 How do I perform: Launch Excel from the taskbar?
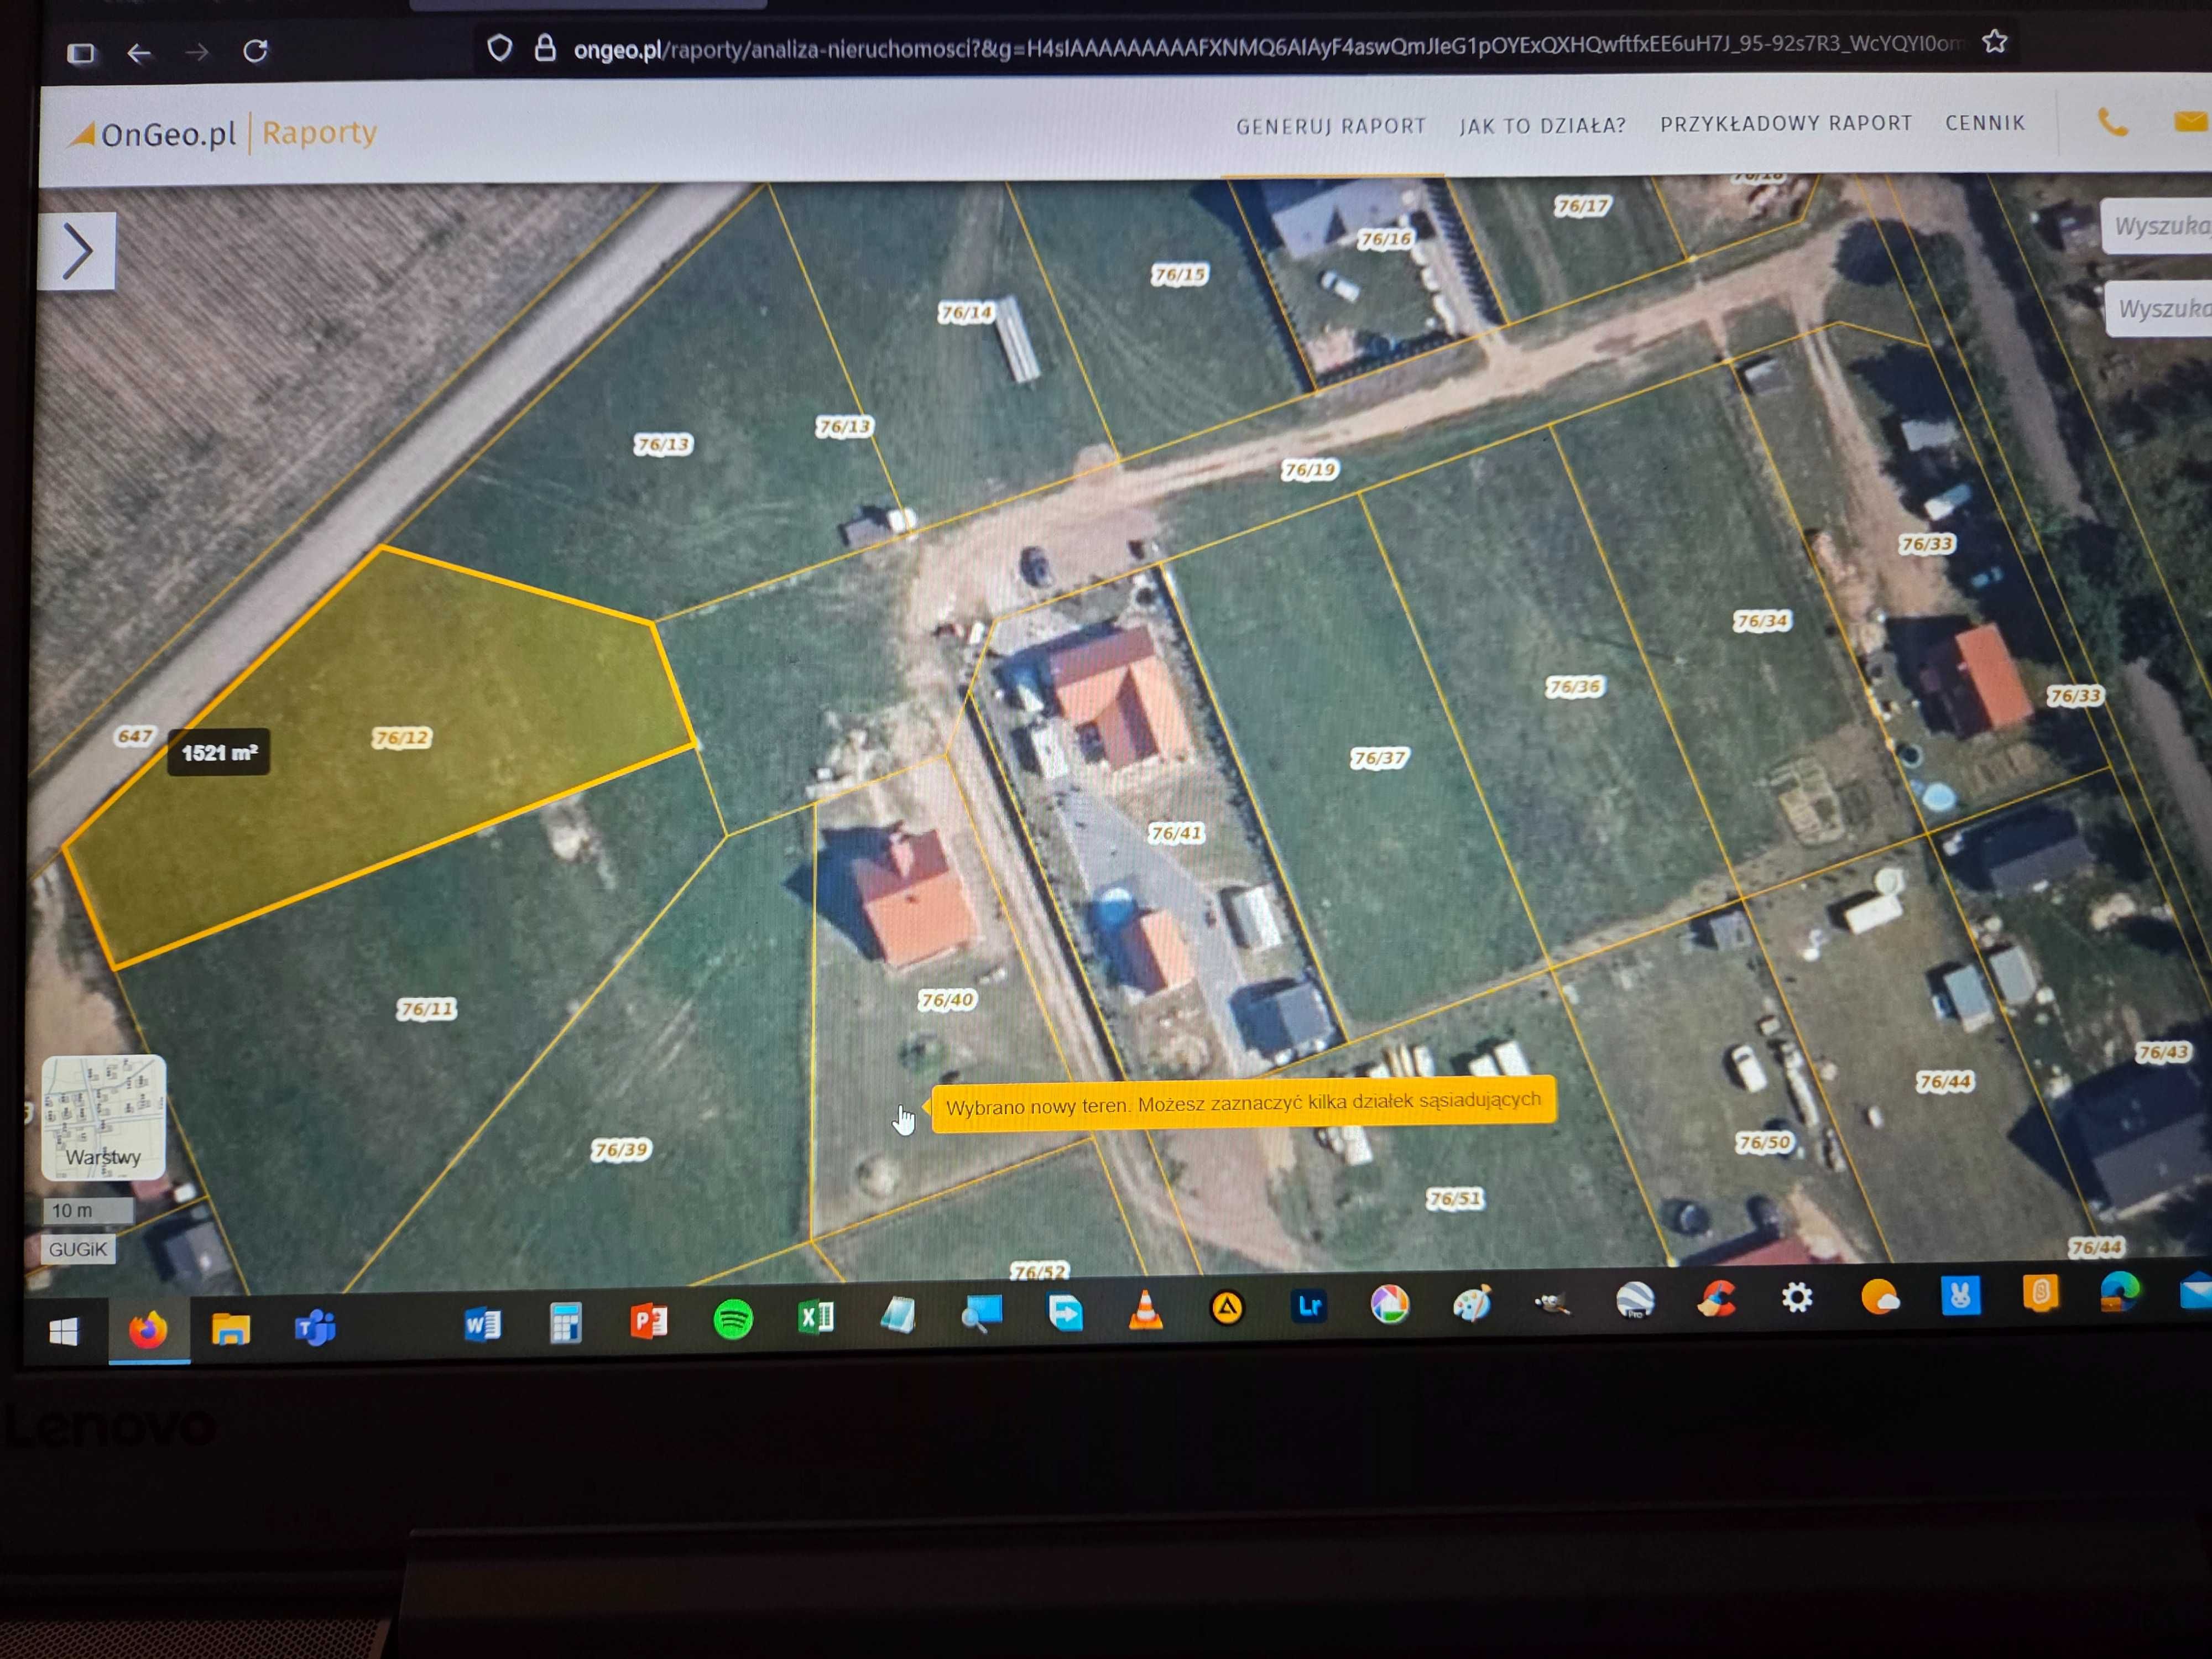tap(816, 1318)
